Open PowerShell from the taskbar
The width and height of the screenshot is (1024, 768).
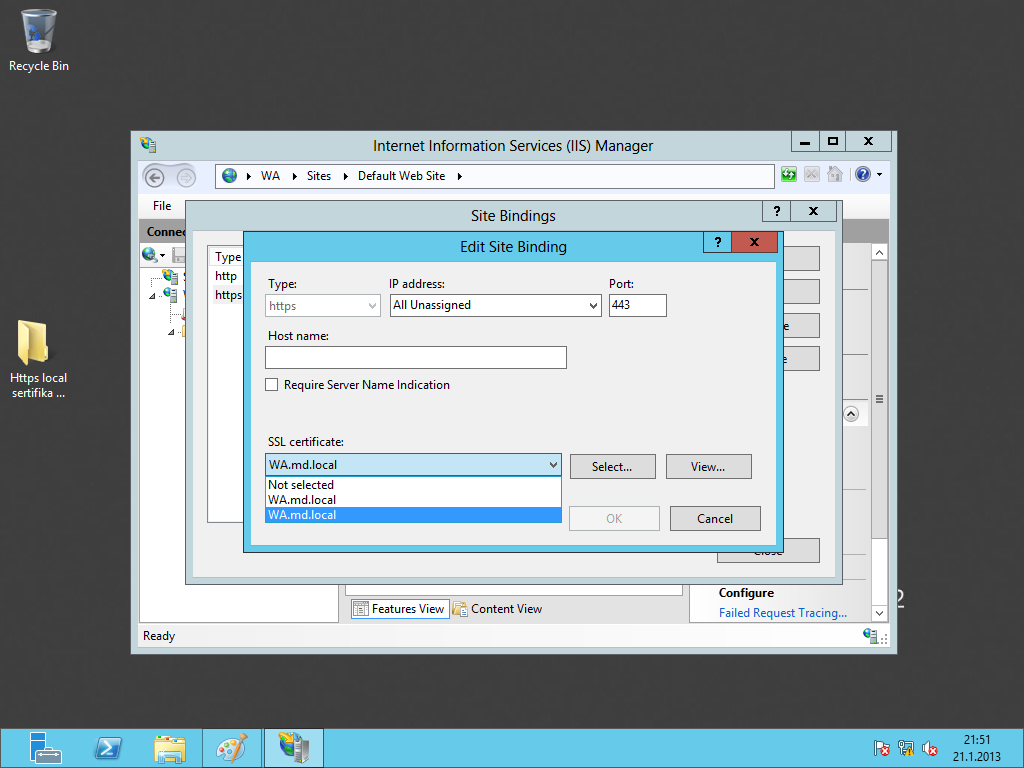point(108,748)
